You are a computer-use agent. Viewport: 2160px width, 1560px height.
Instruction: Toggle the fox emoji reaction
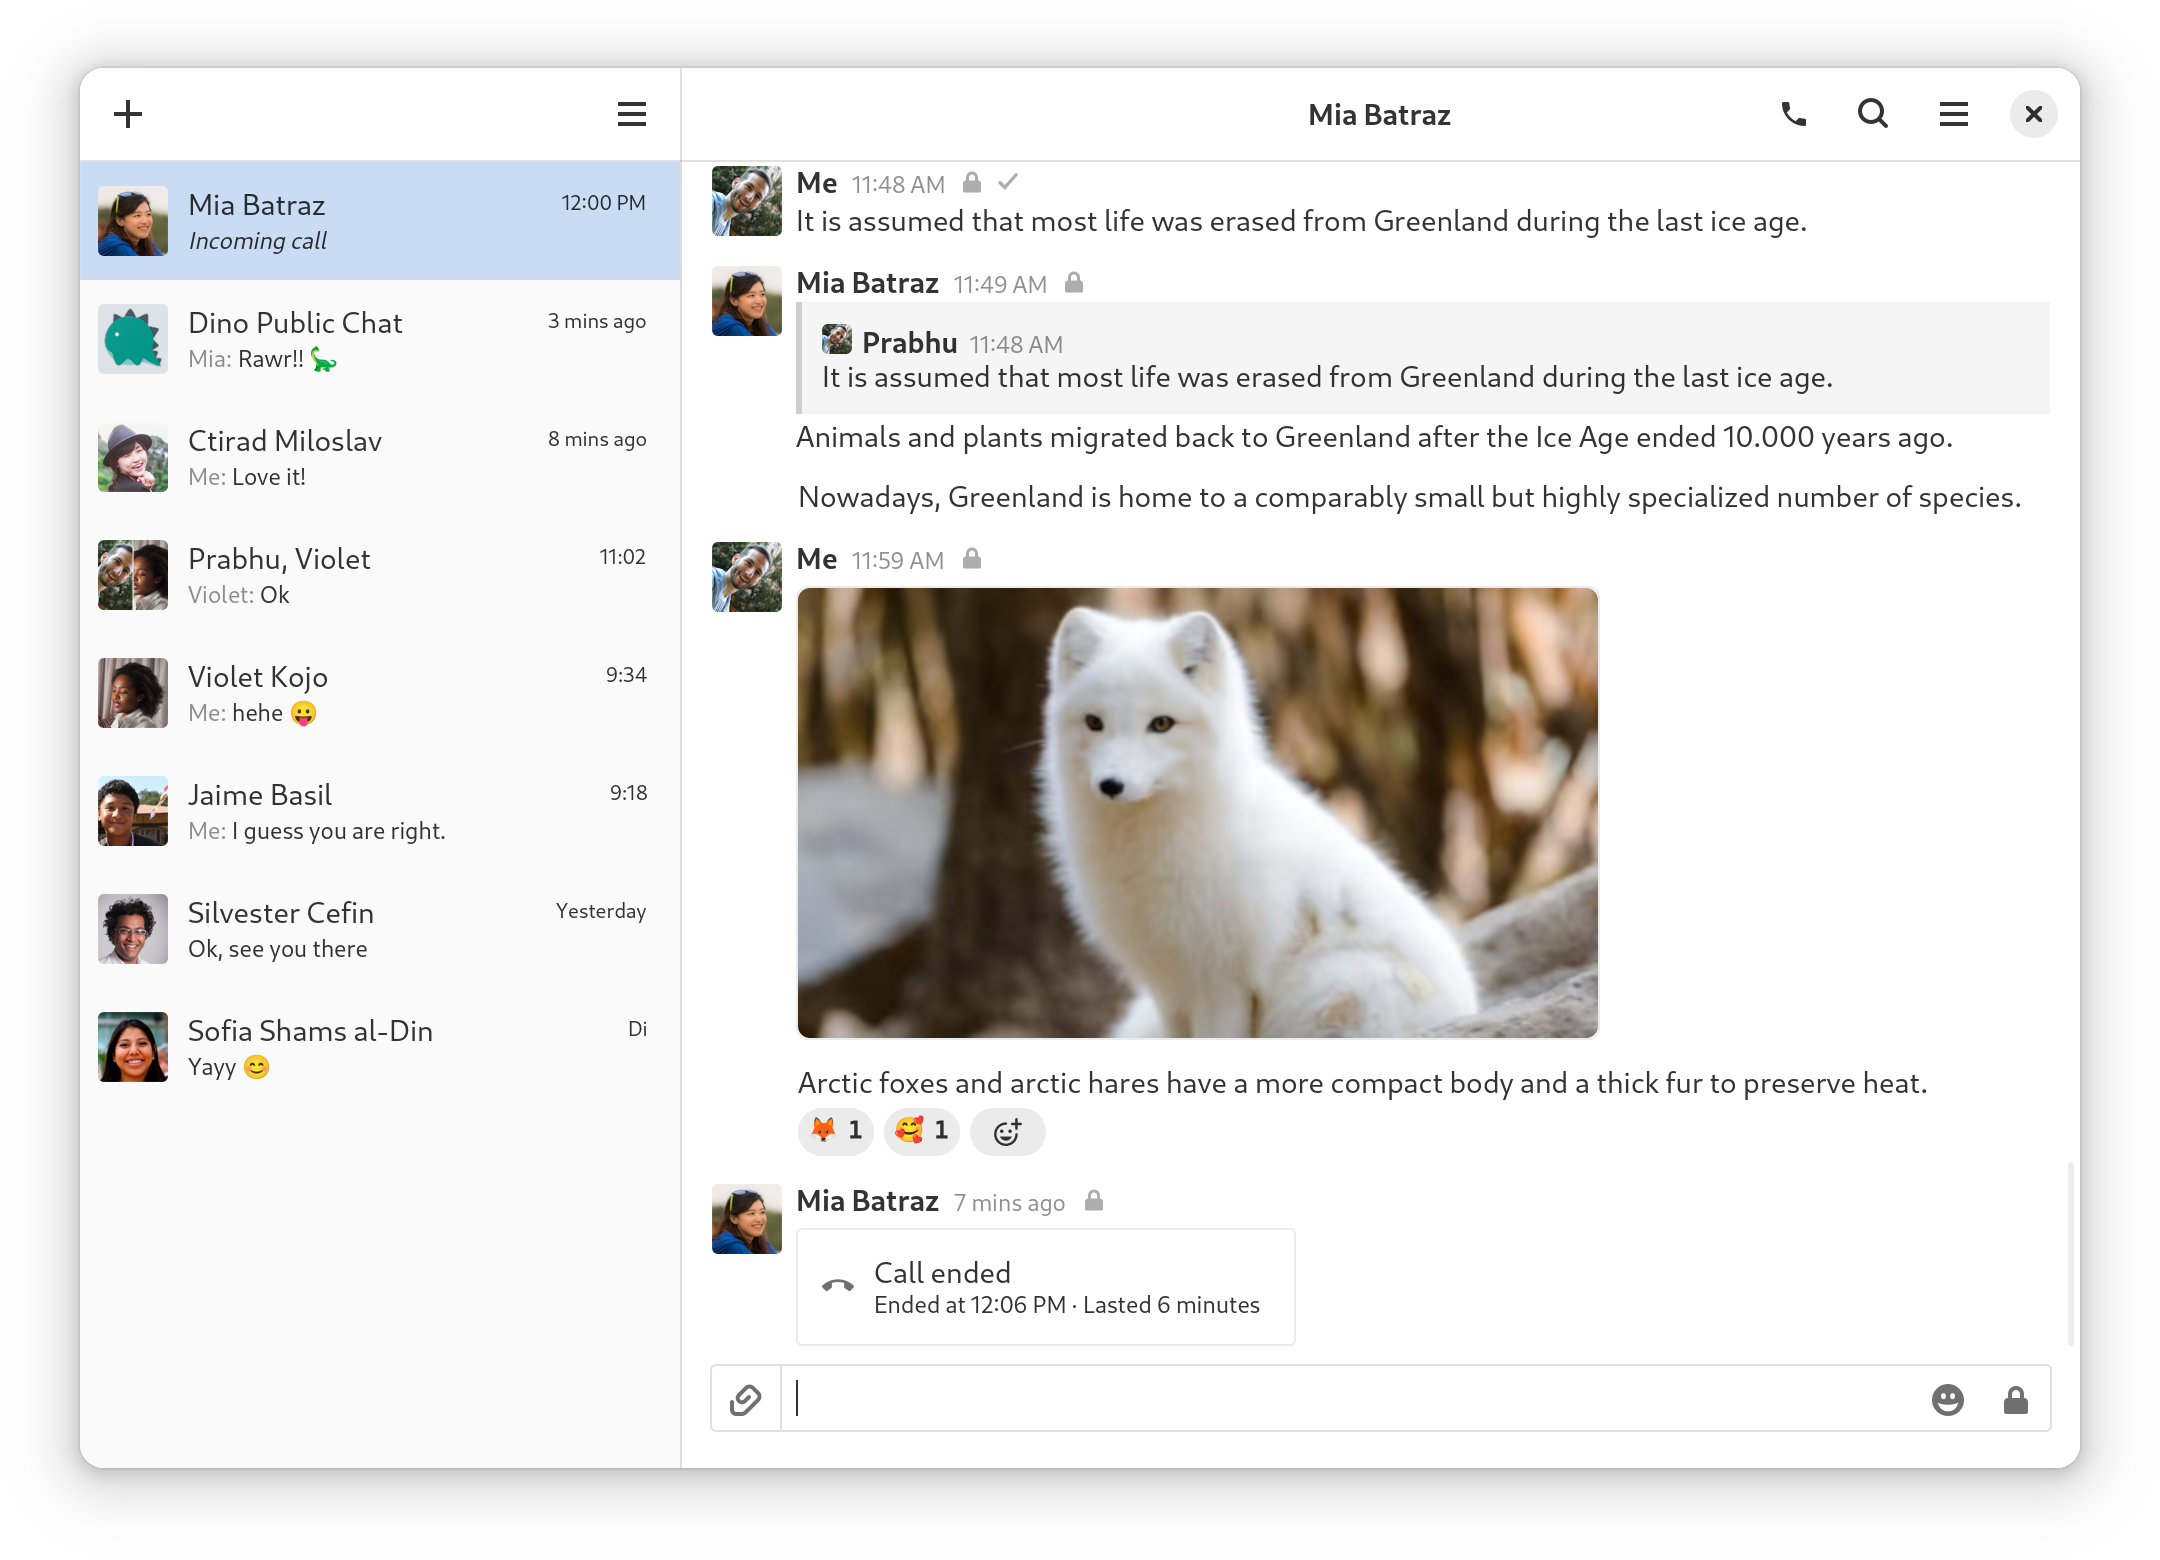tap(835, 1131)
